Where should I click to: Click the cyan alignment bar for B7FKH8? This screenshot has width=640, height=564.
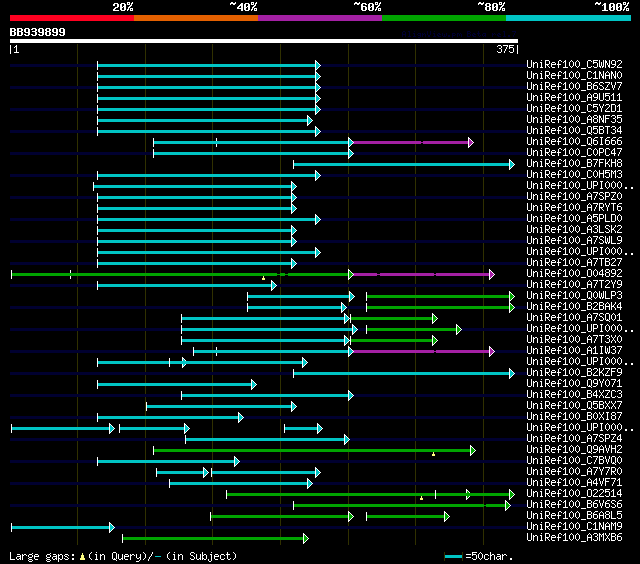[x=404, y=164]
